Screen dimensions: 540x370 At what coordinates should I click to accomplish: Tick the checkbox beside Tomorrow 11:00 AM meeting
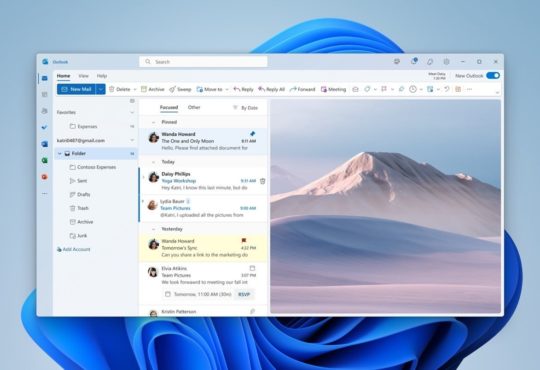click(168, 294)
